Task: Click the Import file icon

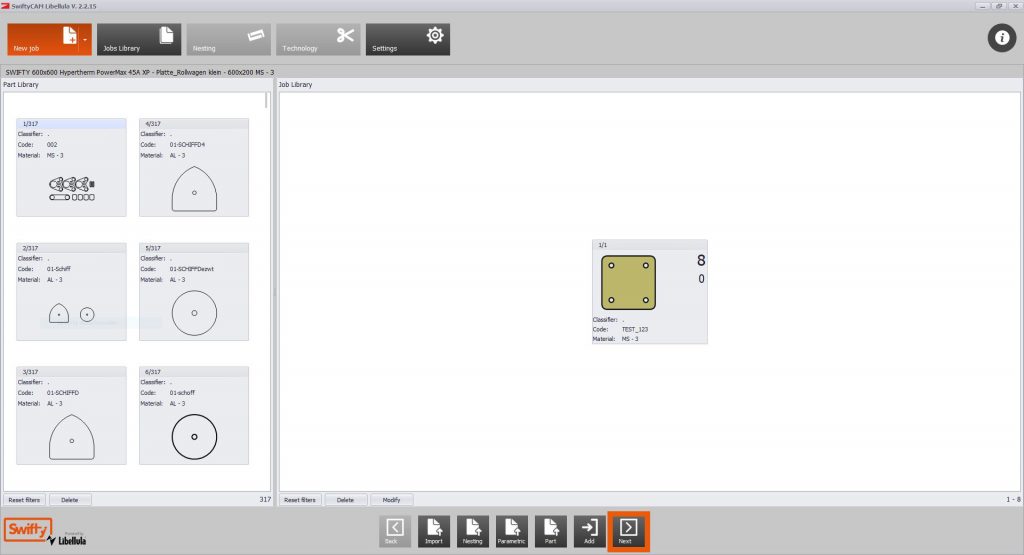Action: tap(433, 530)
